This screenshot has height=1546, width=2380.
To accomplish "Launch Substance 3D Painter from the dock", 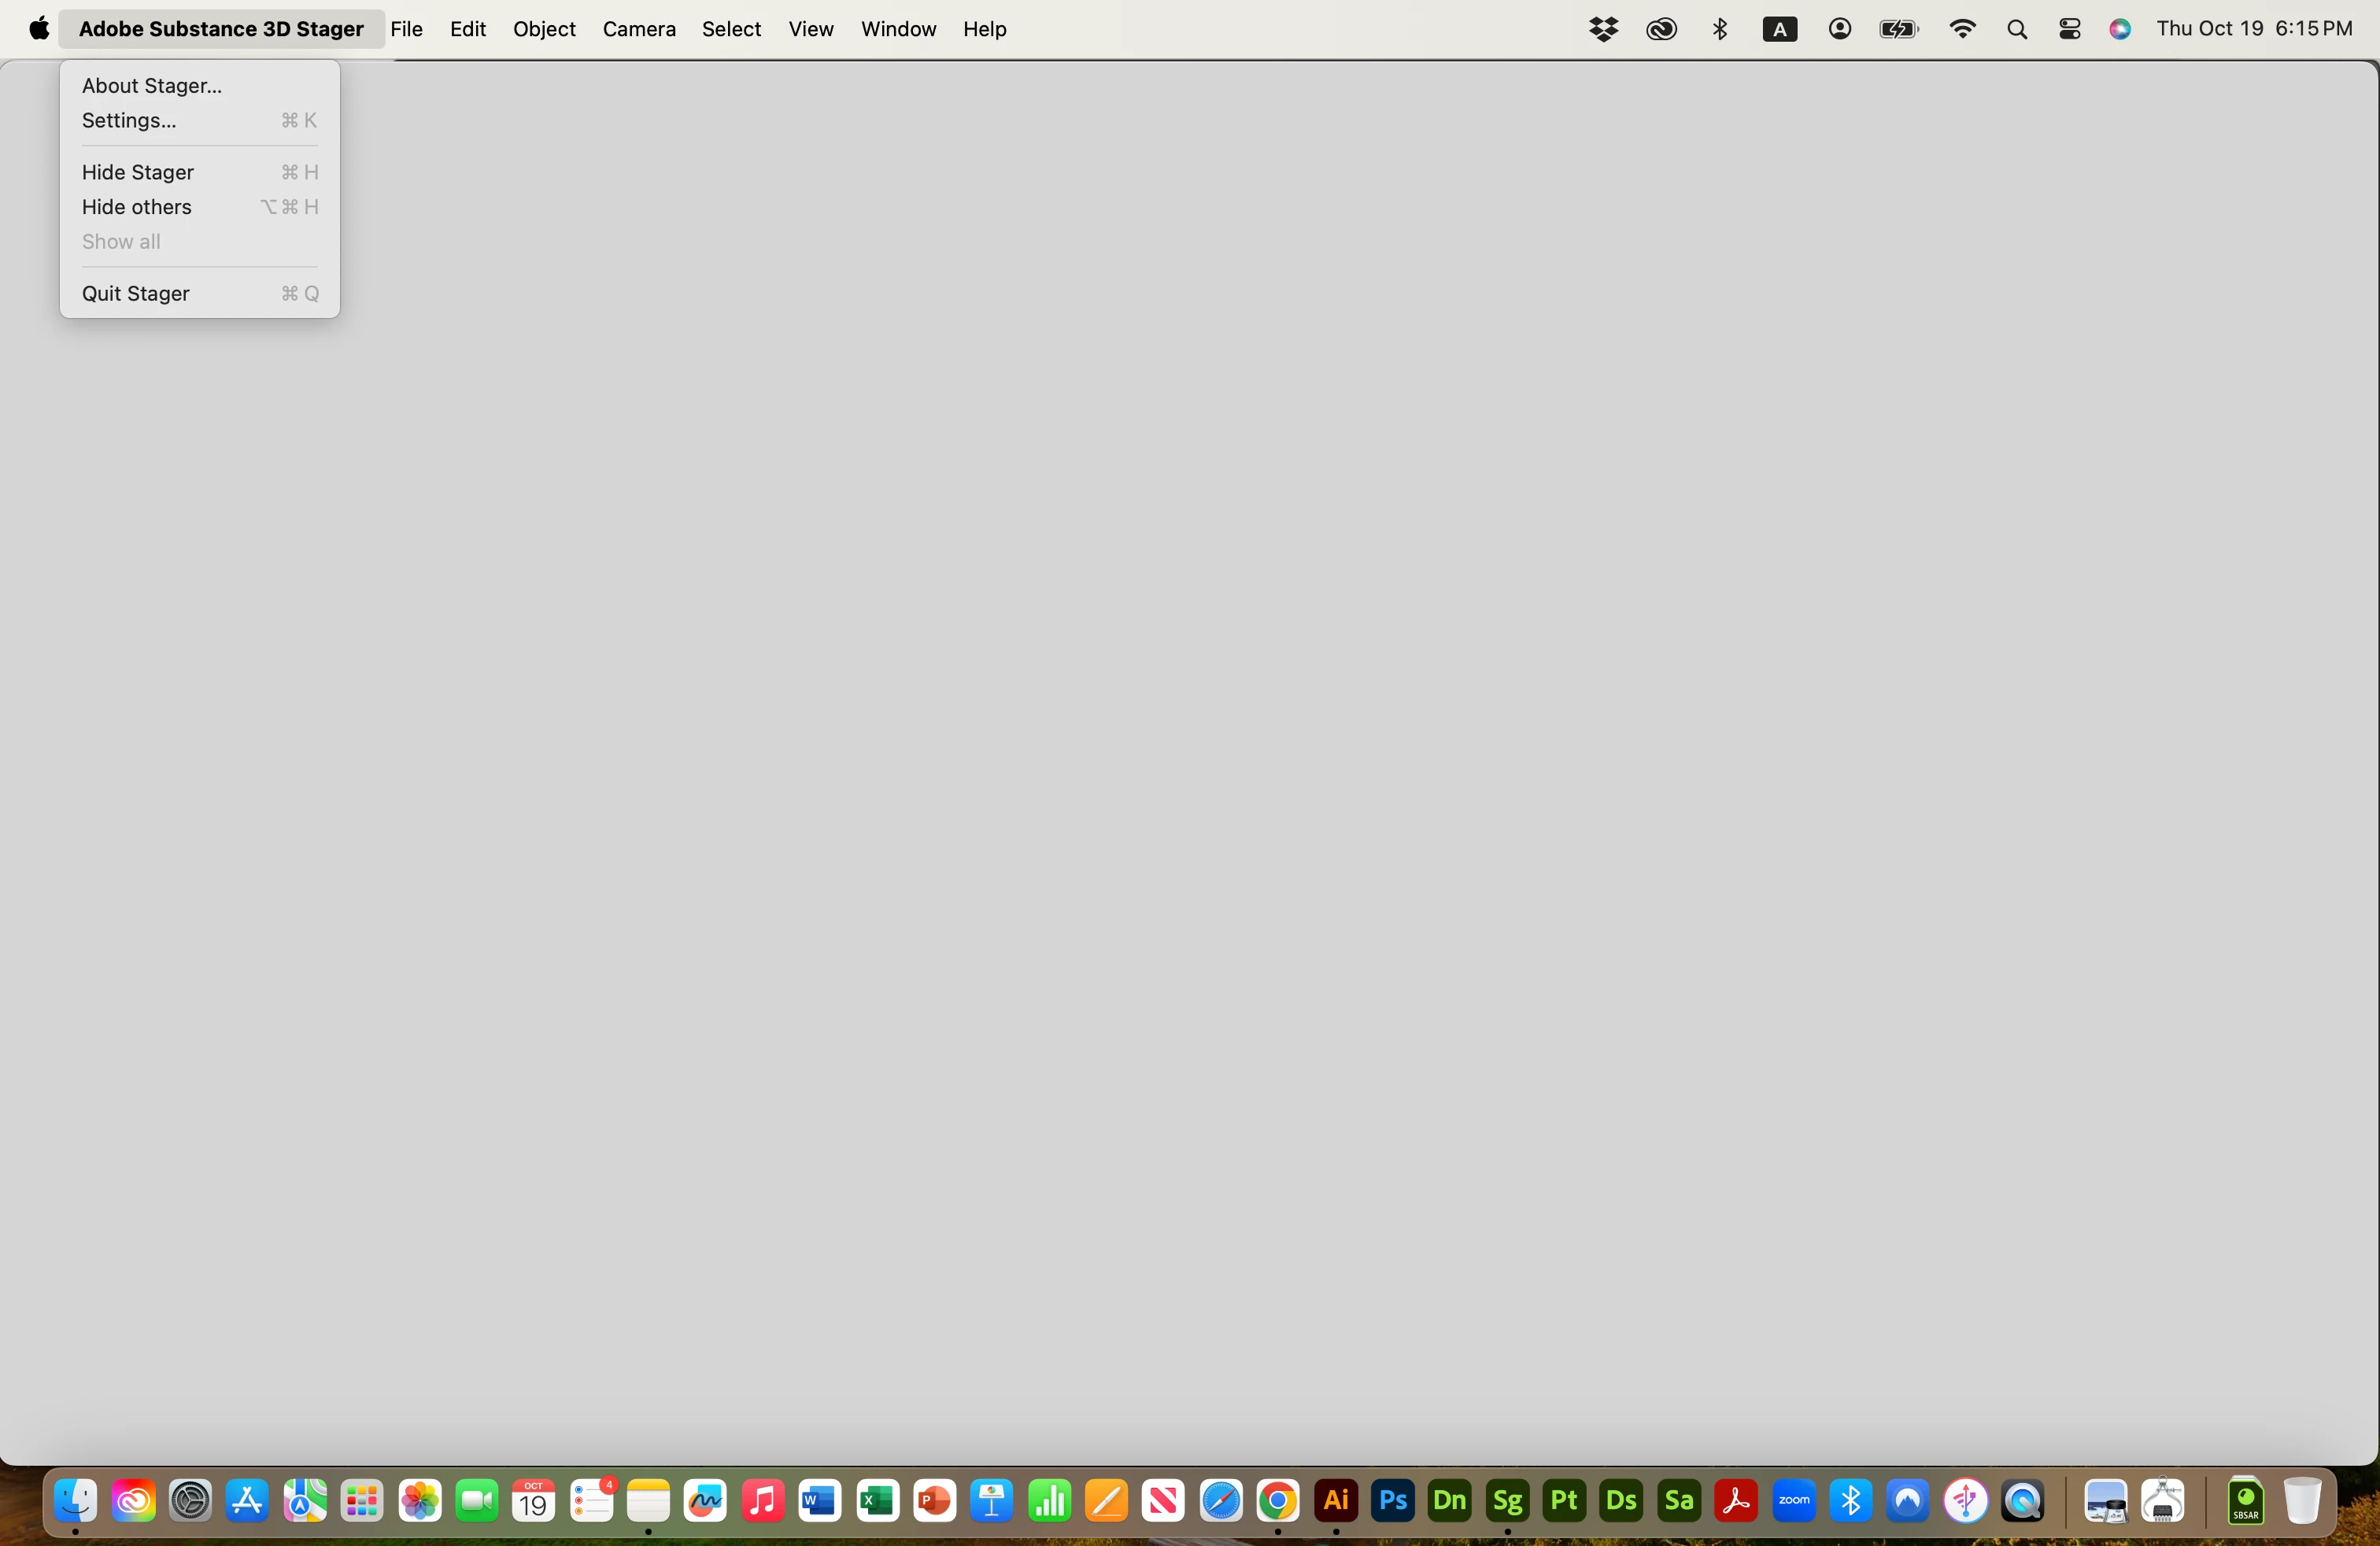I will (1564, 1501).
